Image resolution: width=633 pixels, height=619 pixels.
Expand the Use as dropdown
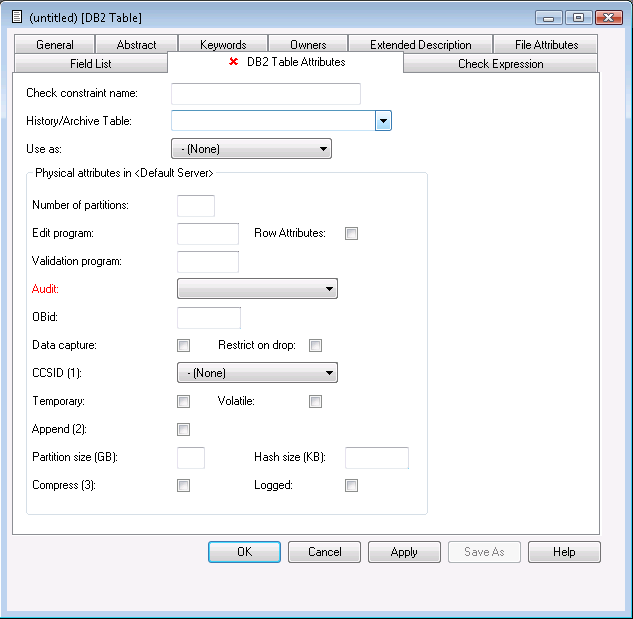[251, 149]
